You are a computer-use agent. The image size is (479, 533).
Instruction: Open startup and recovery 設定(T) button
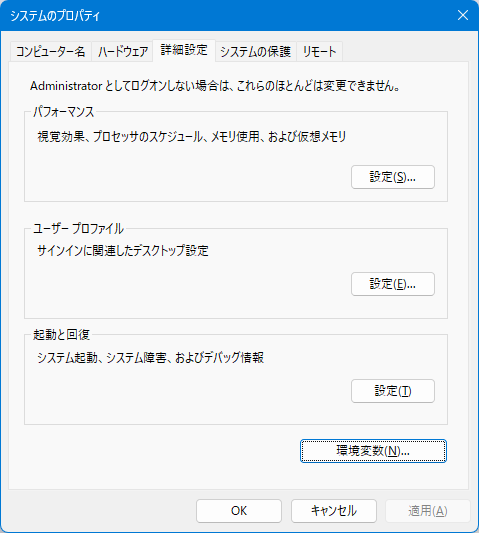click(393, 391)
